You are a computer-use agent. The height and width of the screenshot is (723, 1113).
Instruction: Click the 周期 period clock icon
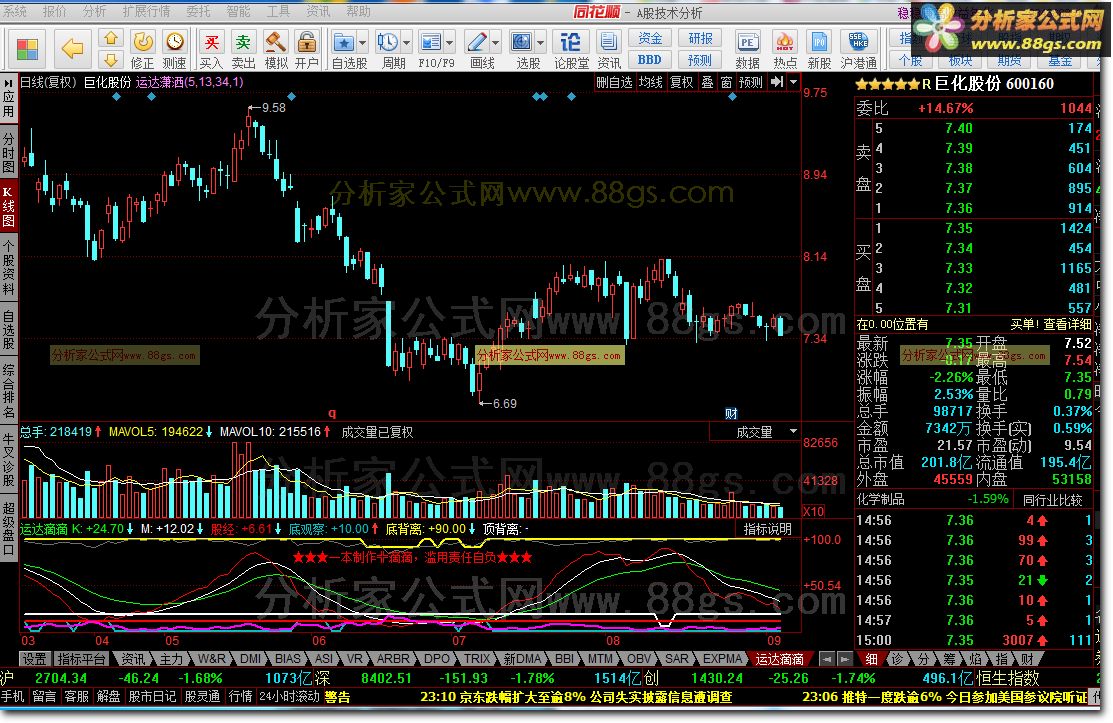388,43
